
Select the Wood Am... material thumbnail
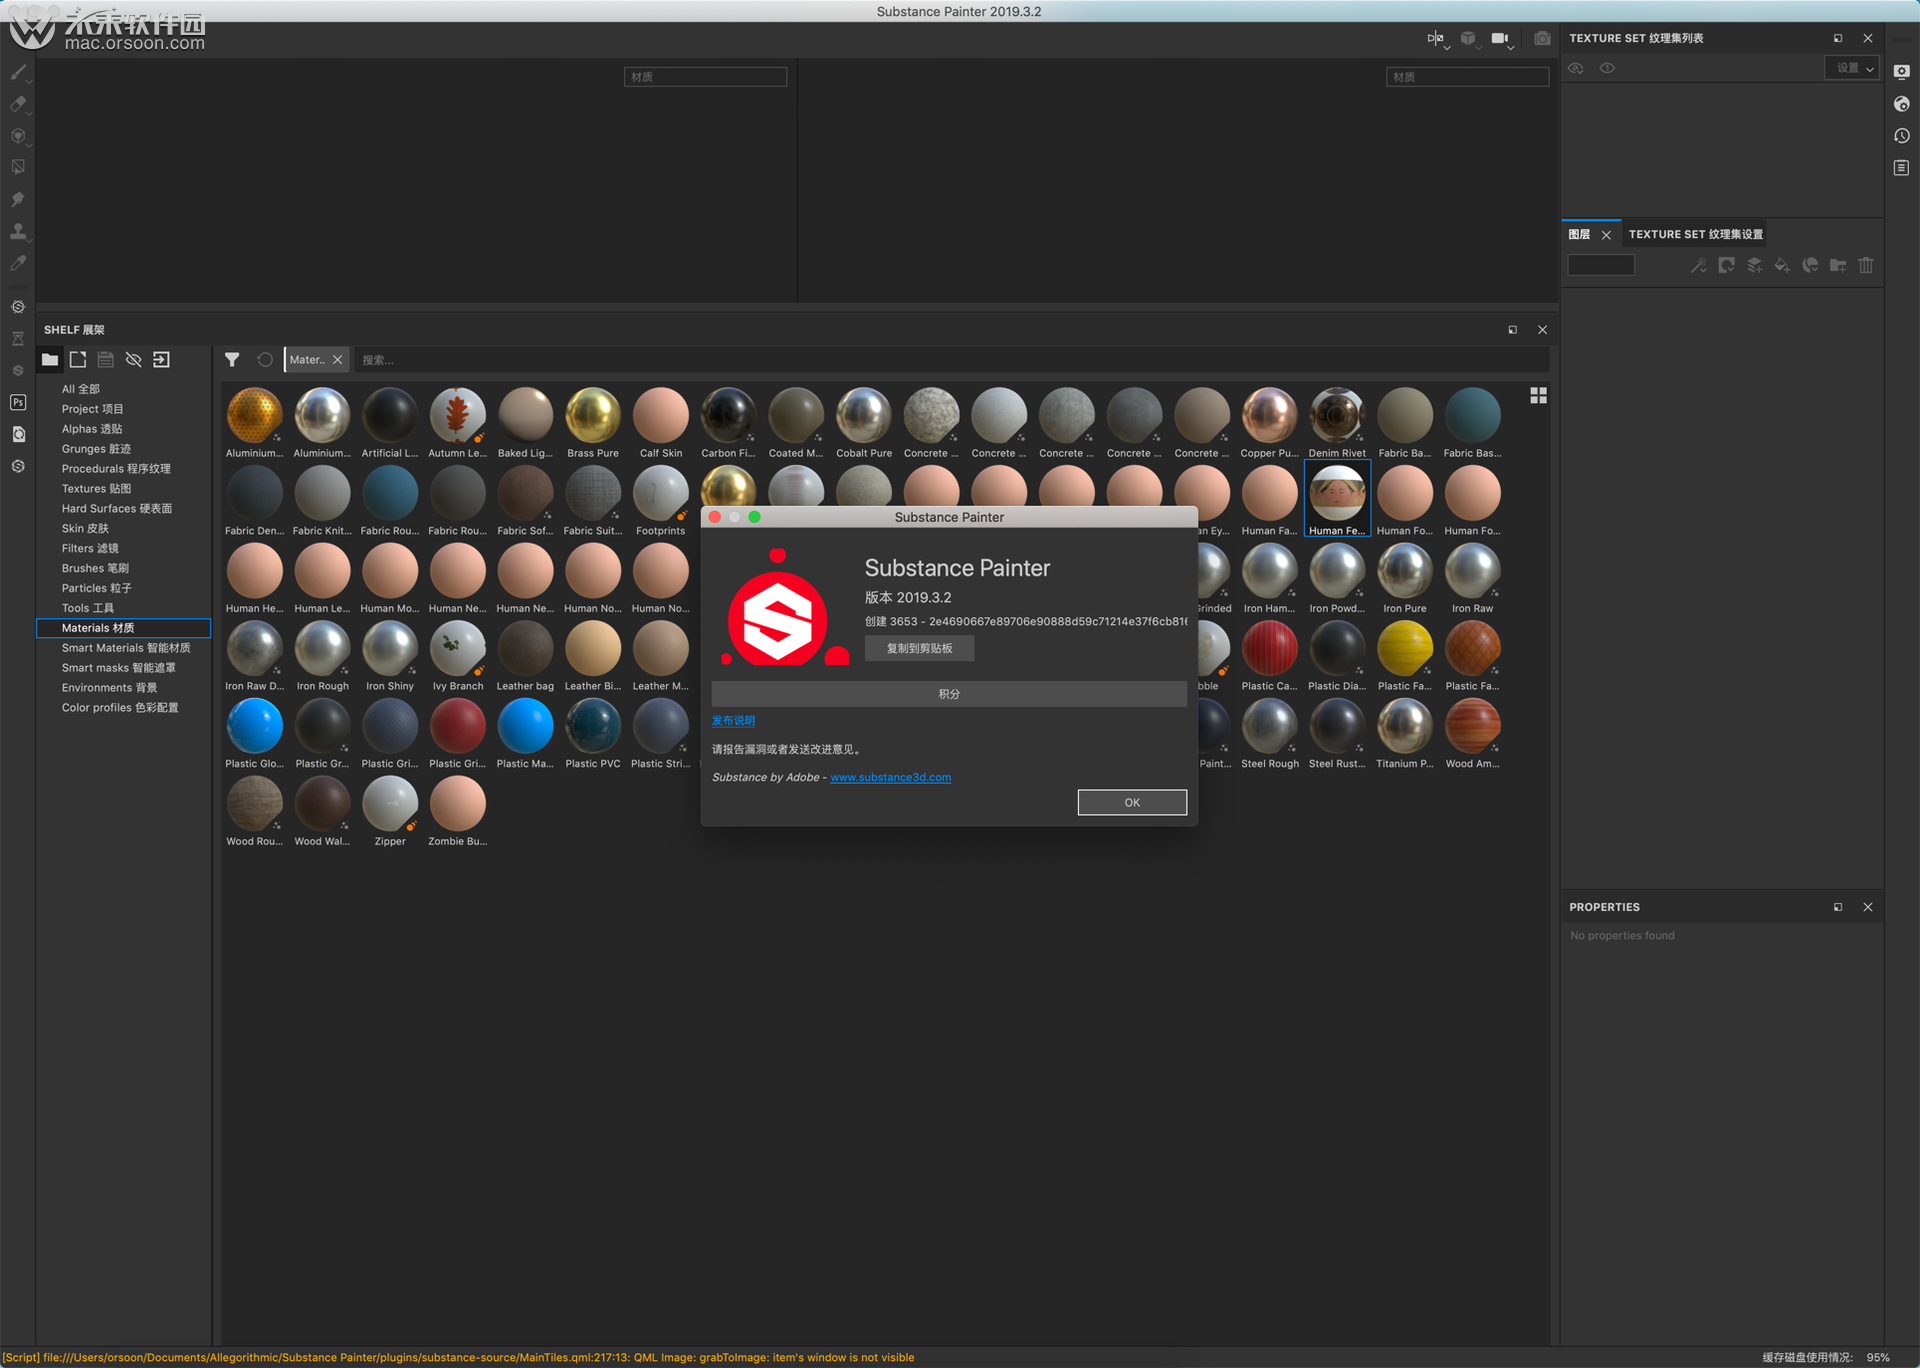[1472, 733]
